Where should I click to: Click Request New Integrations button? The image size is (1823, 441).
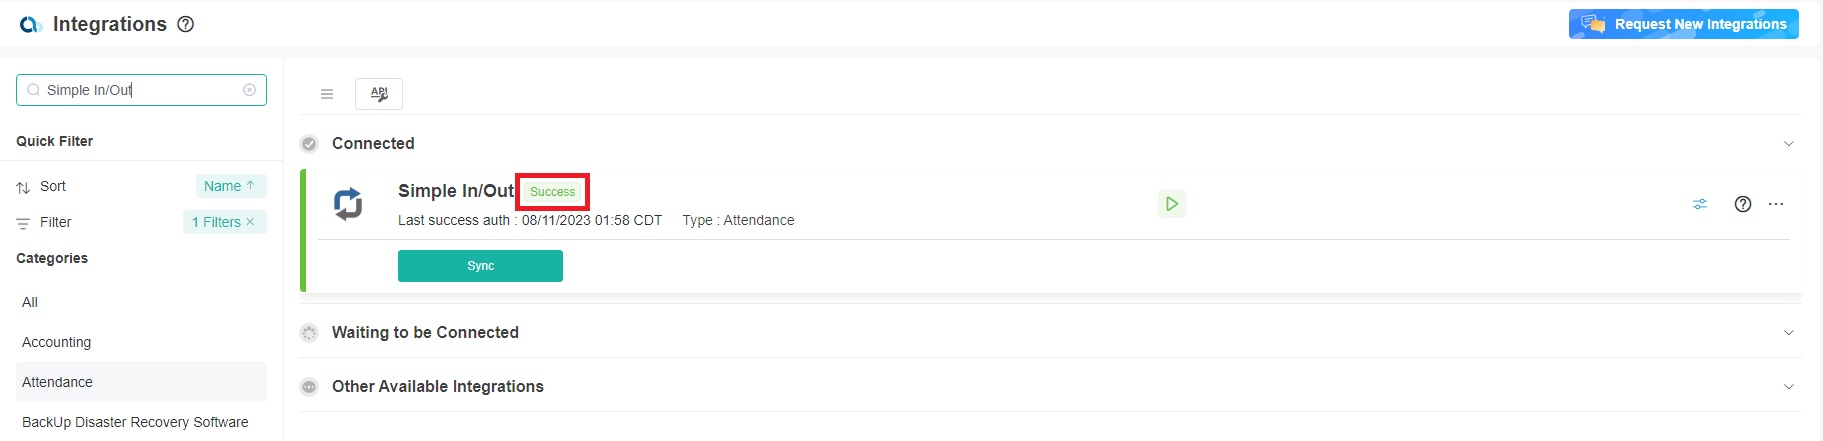coord(1684,24)
